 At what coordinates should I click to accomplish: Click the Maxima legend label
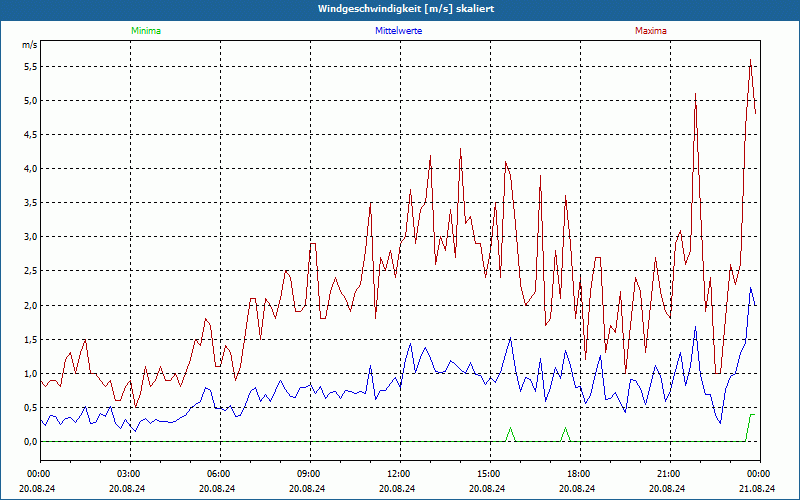(651, 31)
